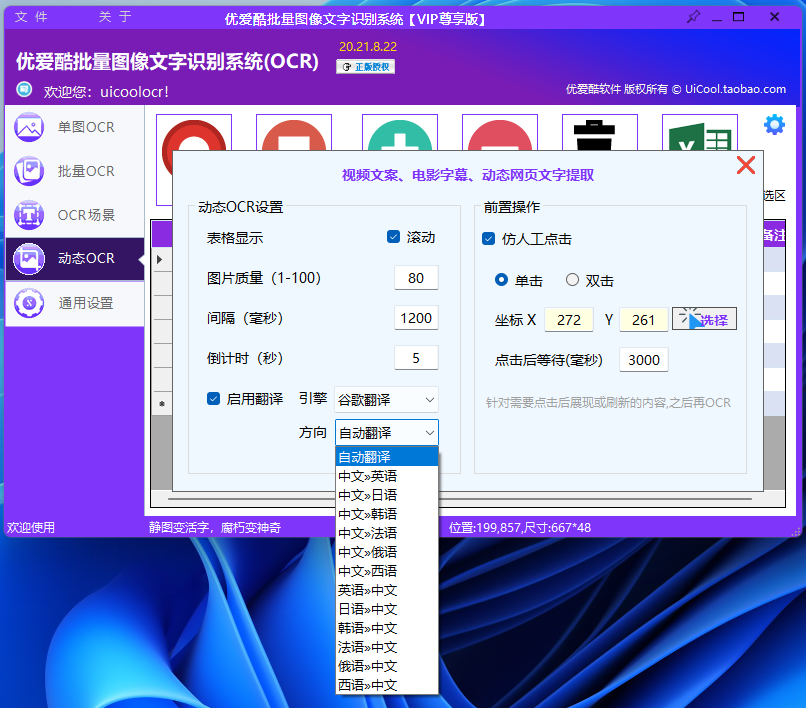Close the dialog with the red X
The width and height of the screenshot is (806, 708).
(746, 165)
